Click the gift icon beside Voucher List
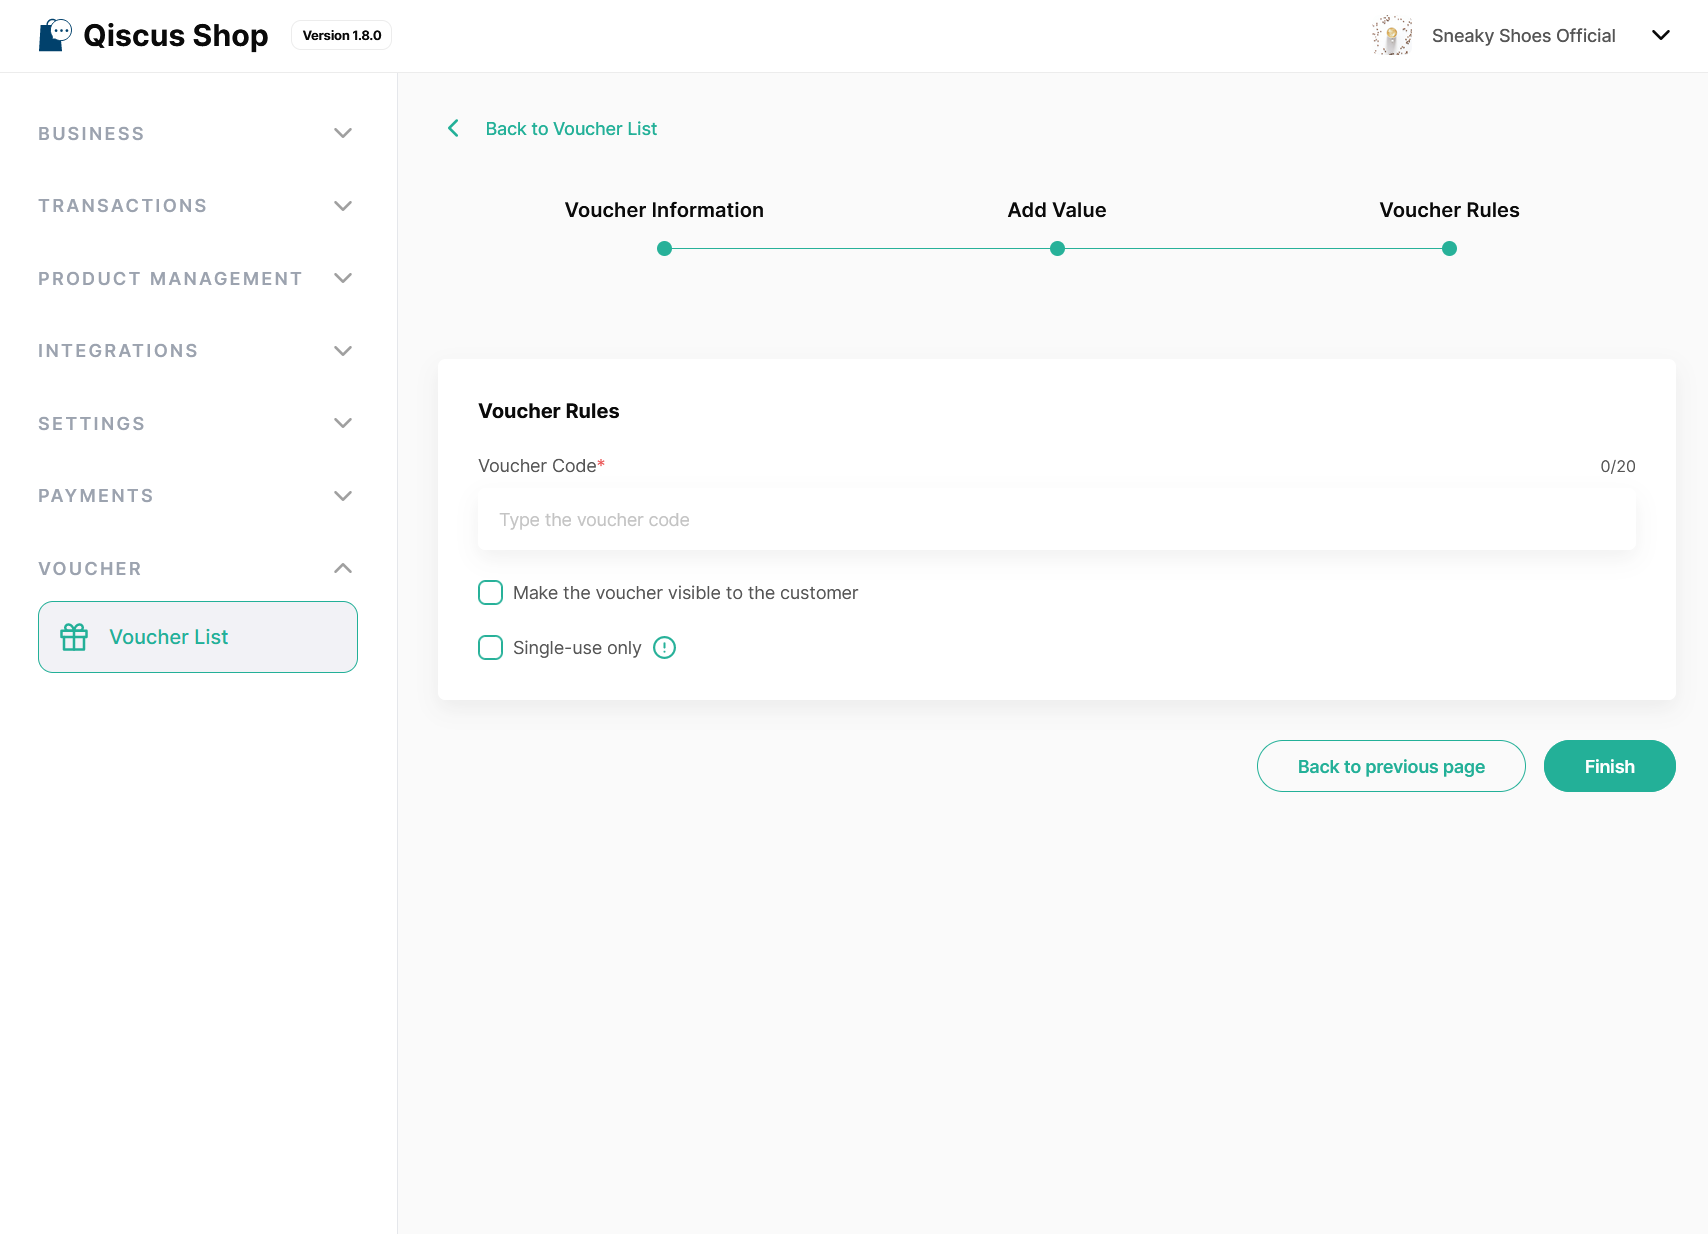The height and width of the screenshot is (1234, 1708). coord(74,637)
